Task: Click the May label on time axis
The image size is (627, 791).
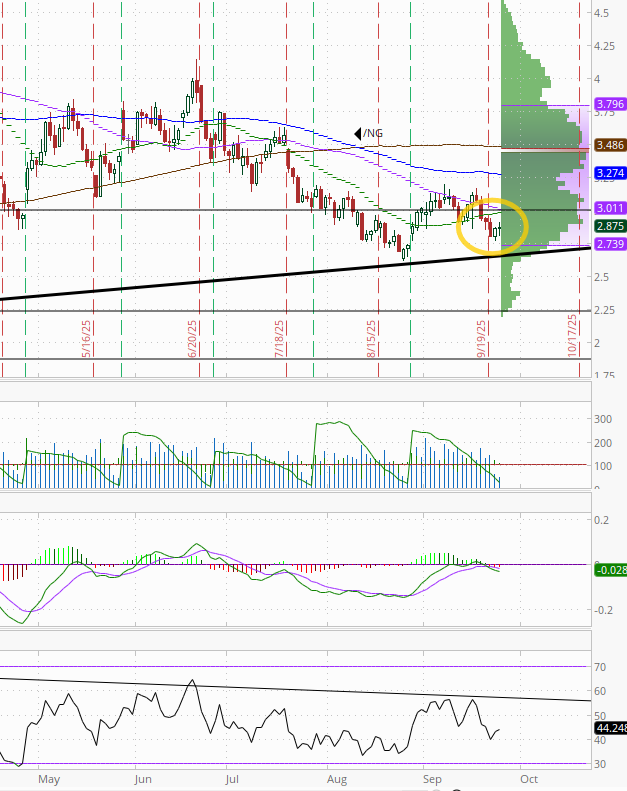Action: point(49,779)
